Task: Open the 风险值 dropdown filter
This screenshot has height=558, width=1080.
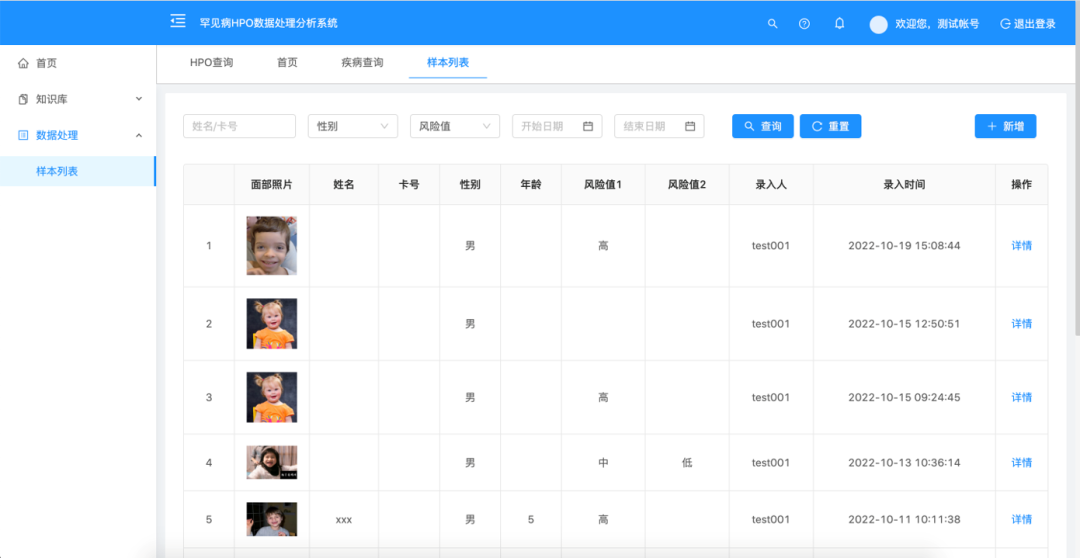Action: coord(455,126)
